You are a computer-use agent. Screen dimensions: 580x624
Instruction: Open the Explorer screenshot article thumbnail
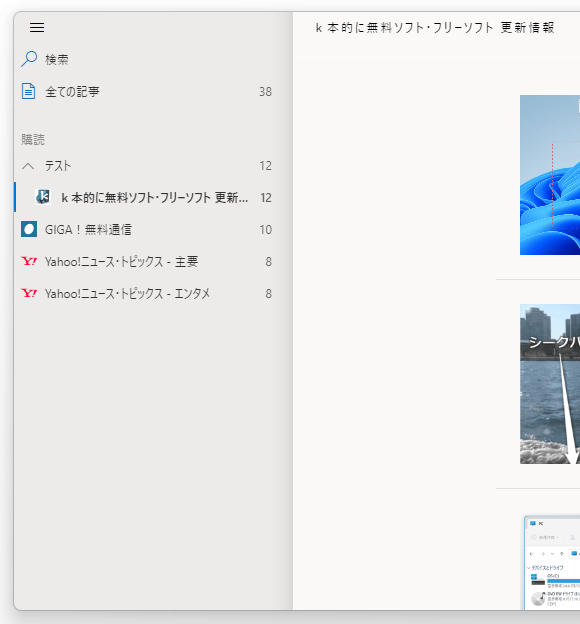(552, 563)
